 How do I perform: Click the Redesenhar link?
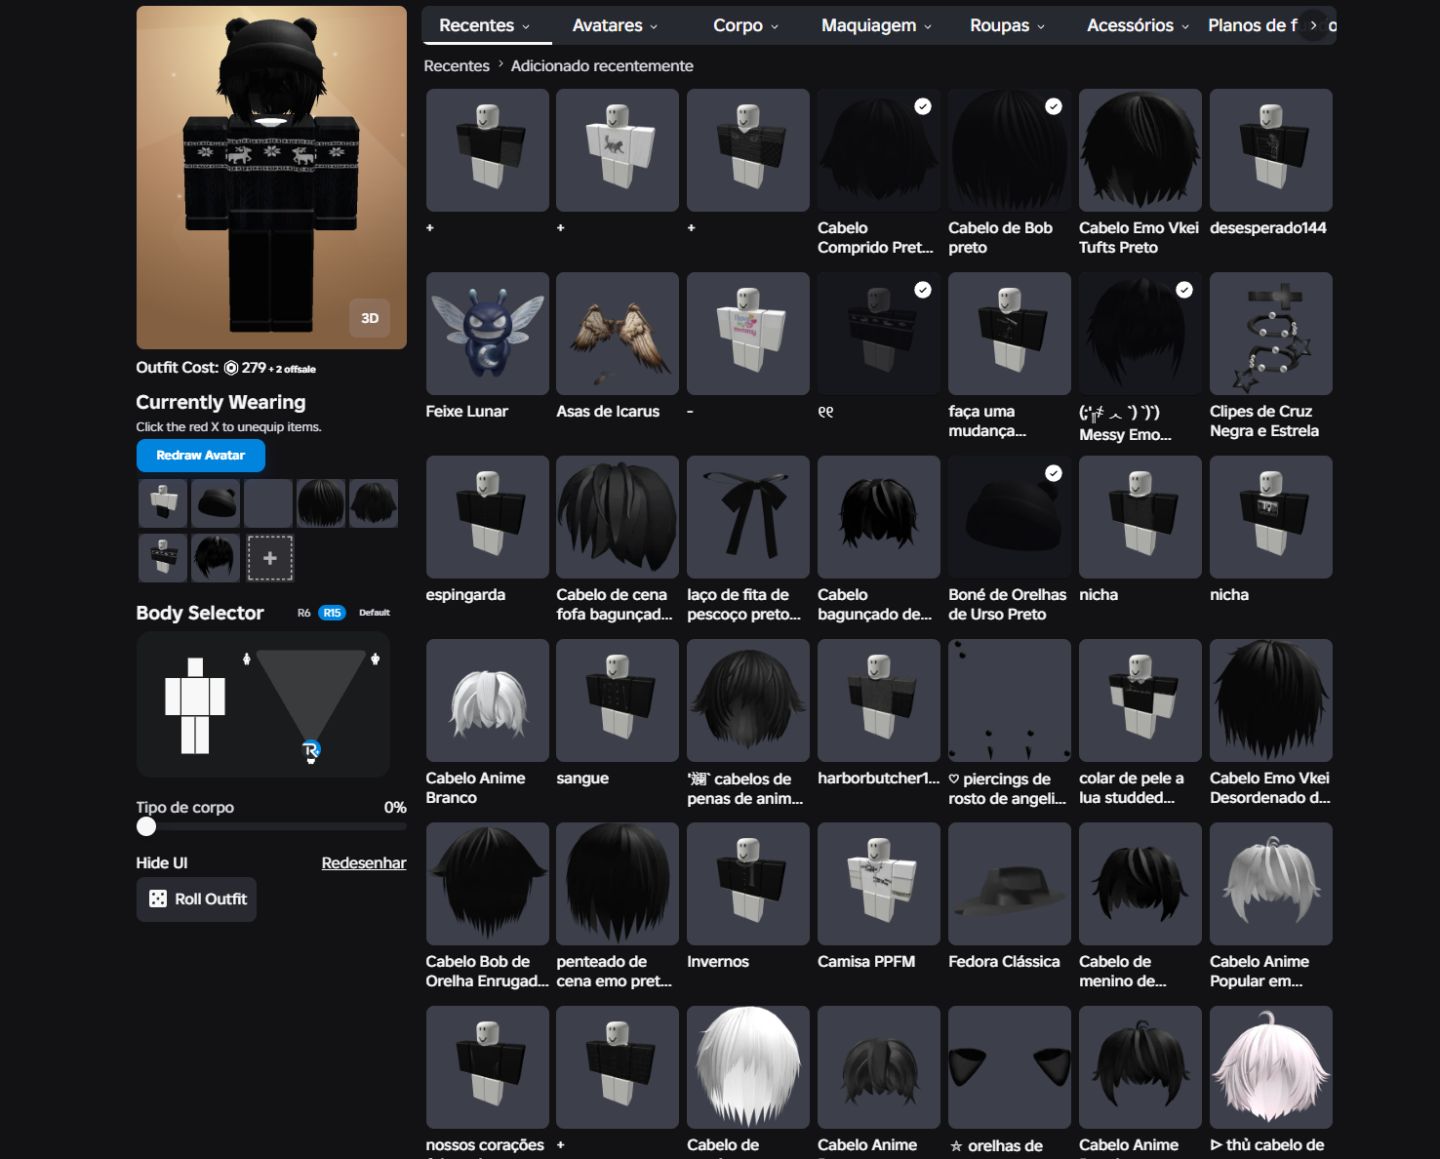[x=364, y=863]
